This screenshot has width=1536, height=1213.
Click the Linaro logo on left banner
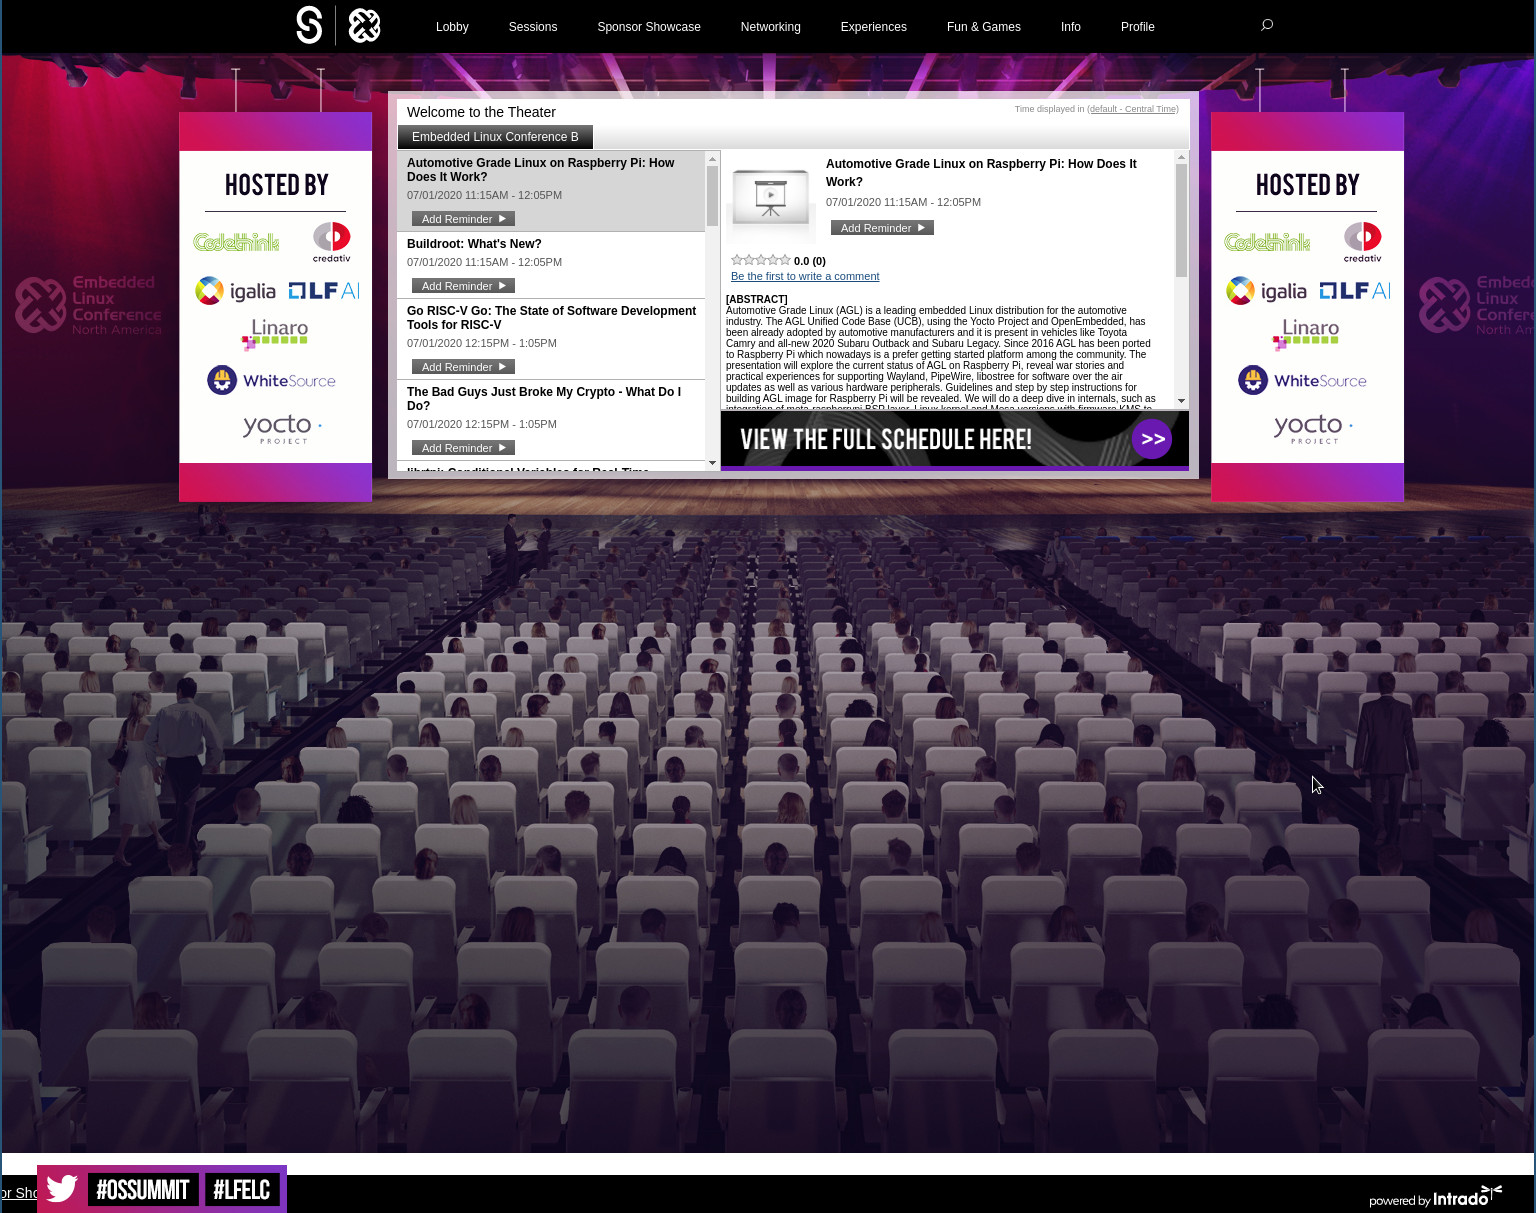click(x=275, y=334)
